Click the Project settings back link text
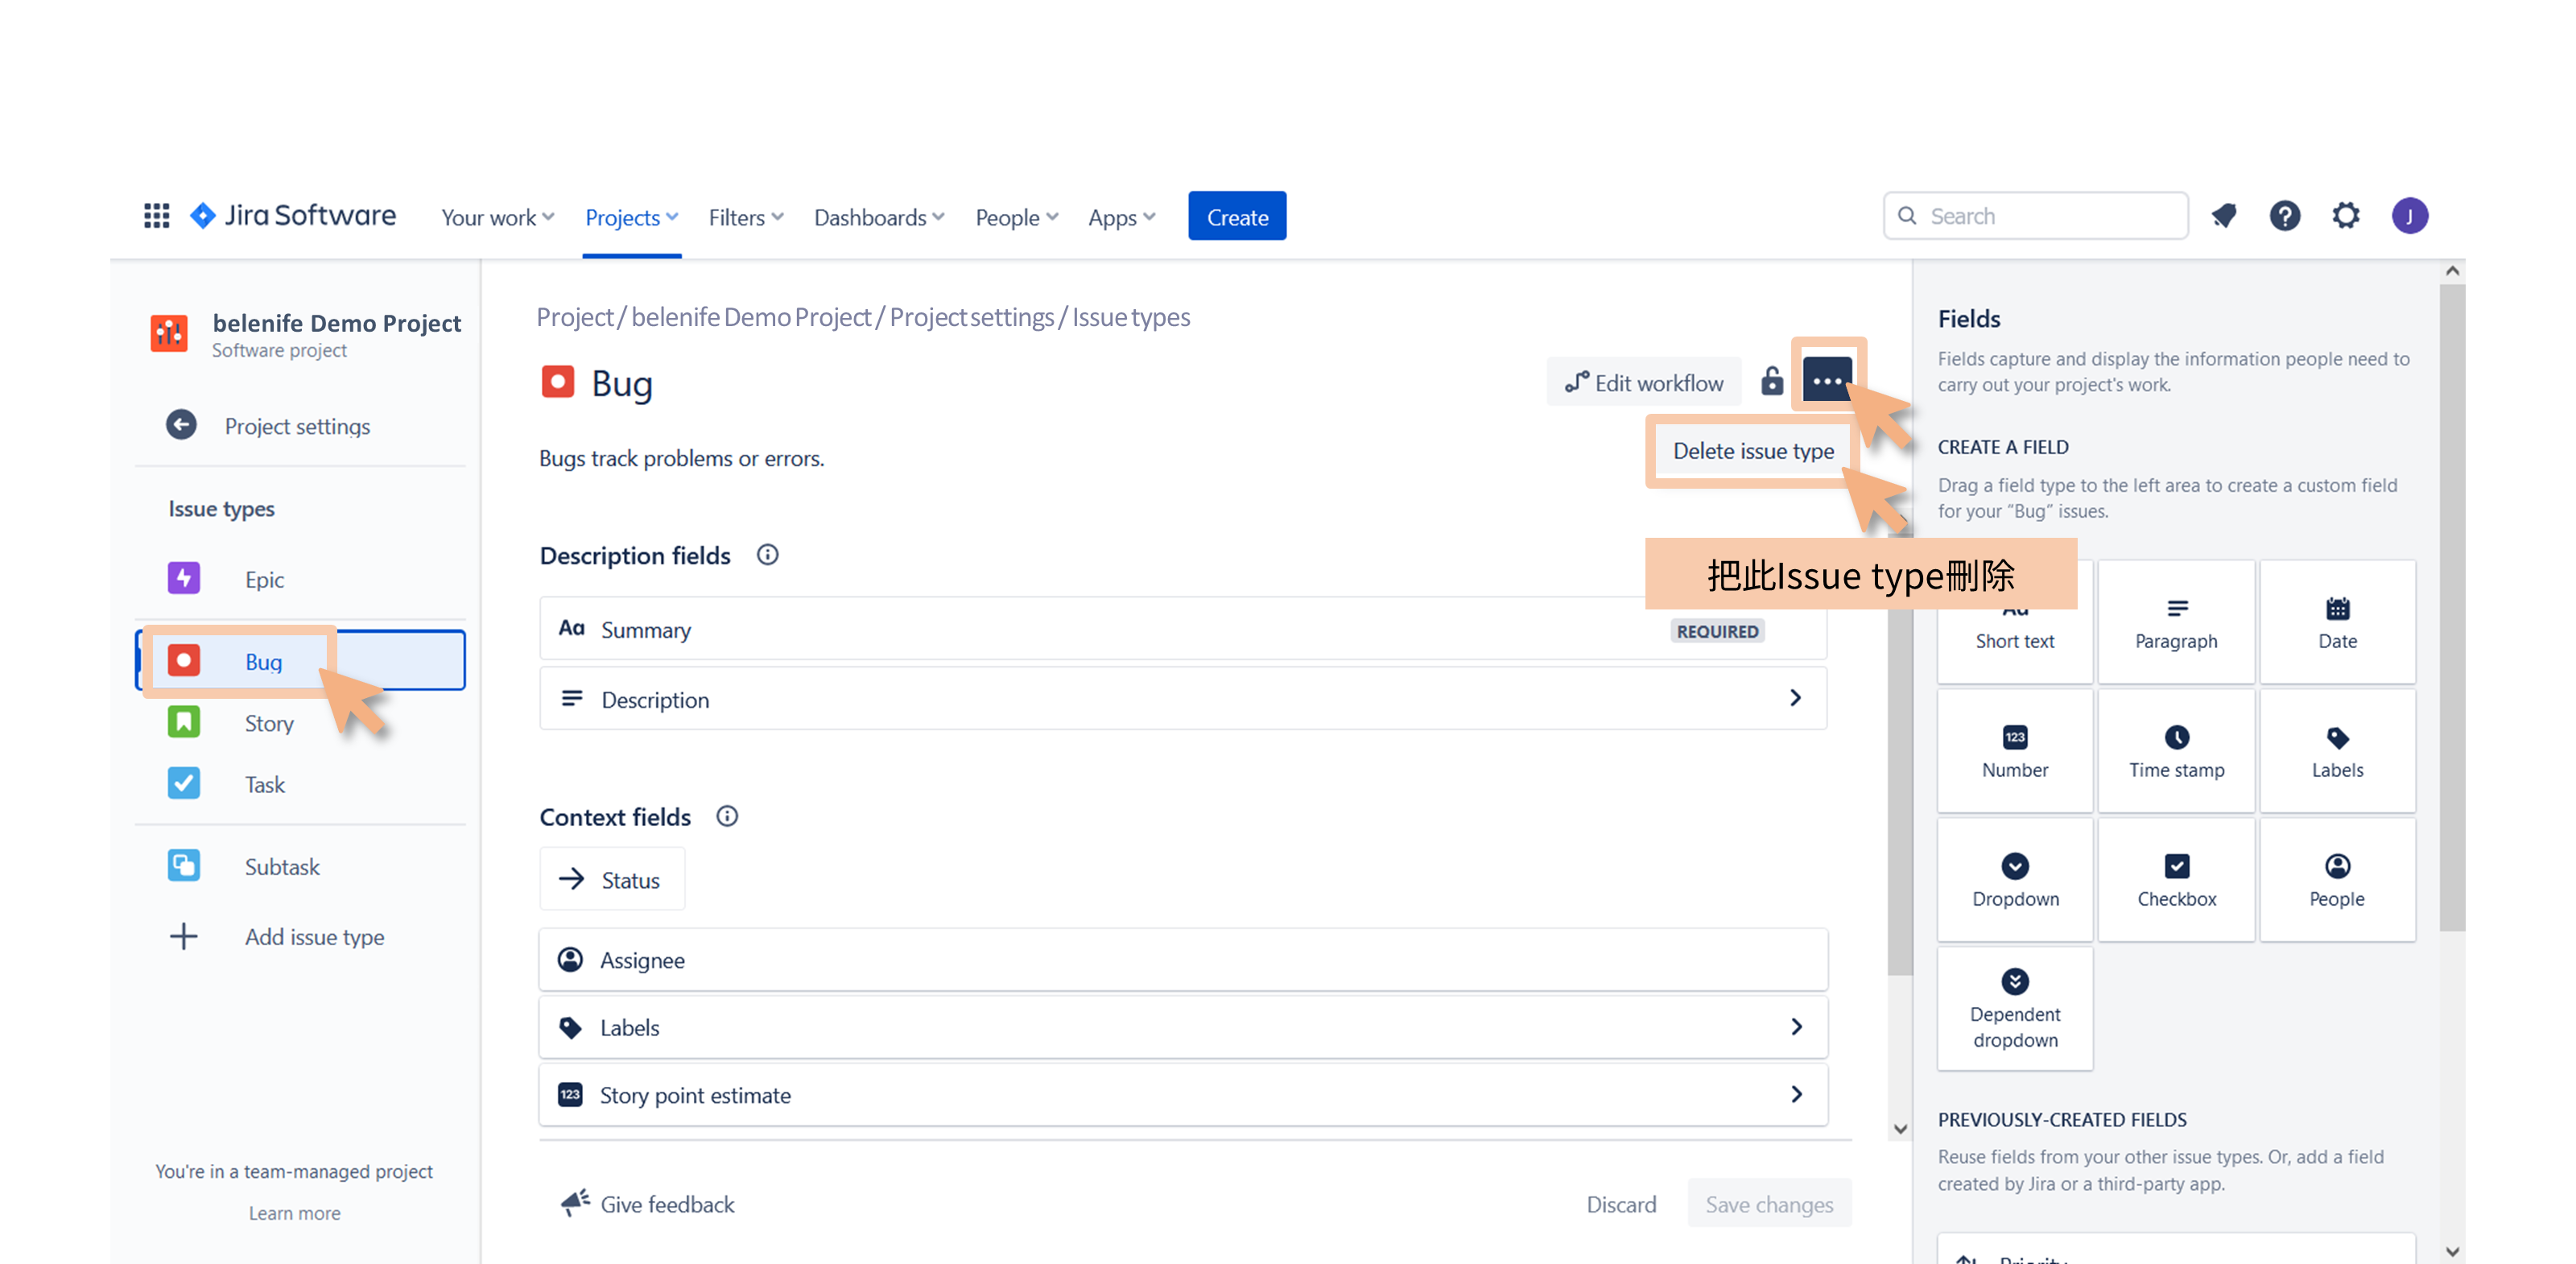2576x1264 pixels. point(297,426)
